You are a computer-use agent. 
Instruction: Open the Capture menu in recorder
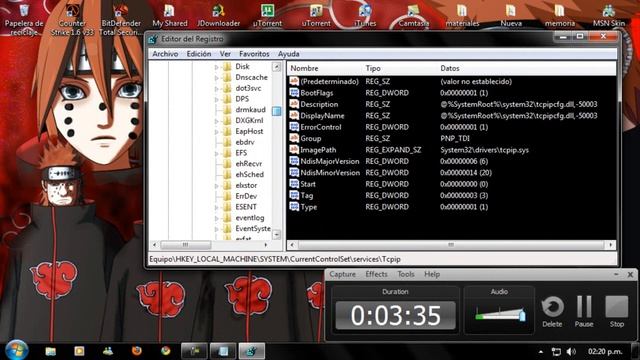pyautogui.click(x=342, y=274)
